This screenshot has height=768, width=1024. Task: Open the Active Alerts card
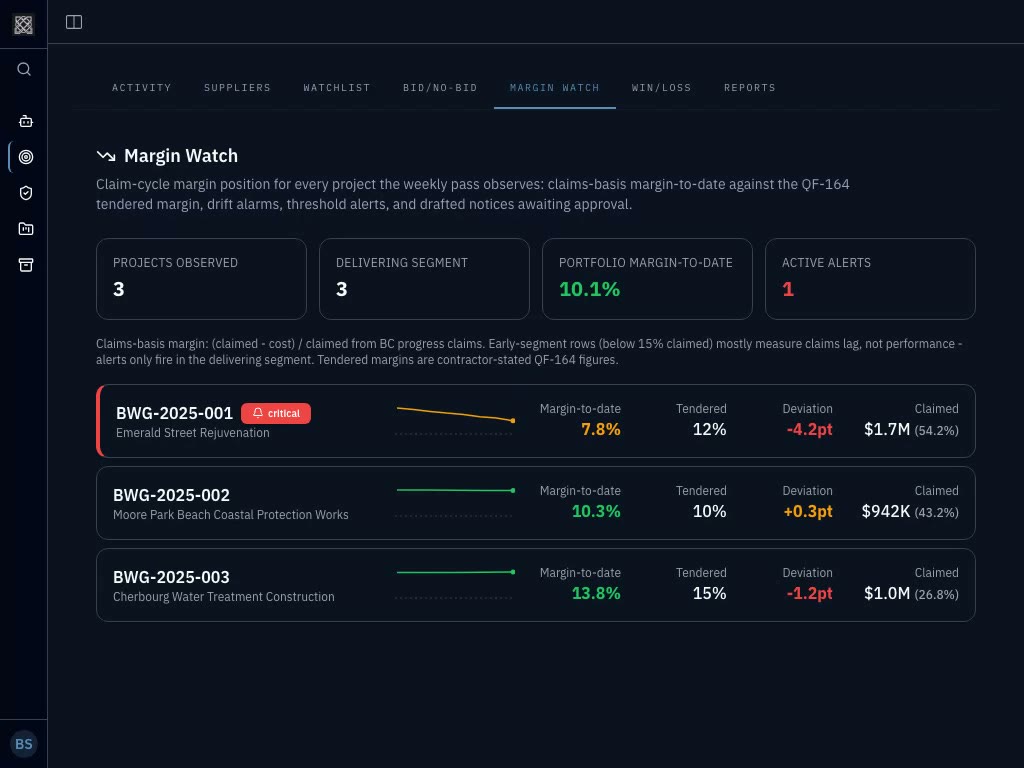pyautogui.click(x=871, y=279)
